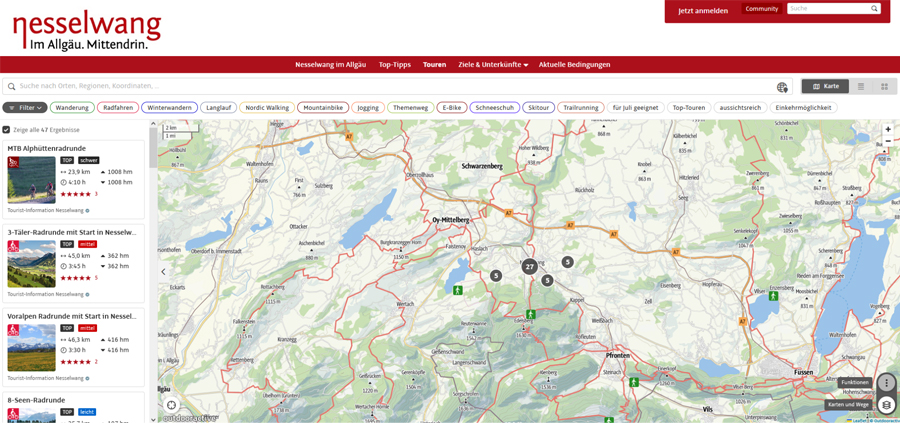Zoom out on the map with minus button

888,141
